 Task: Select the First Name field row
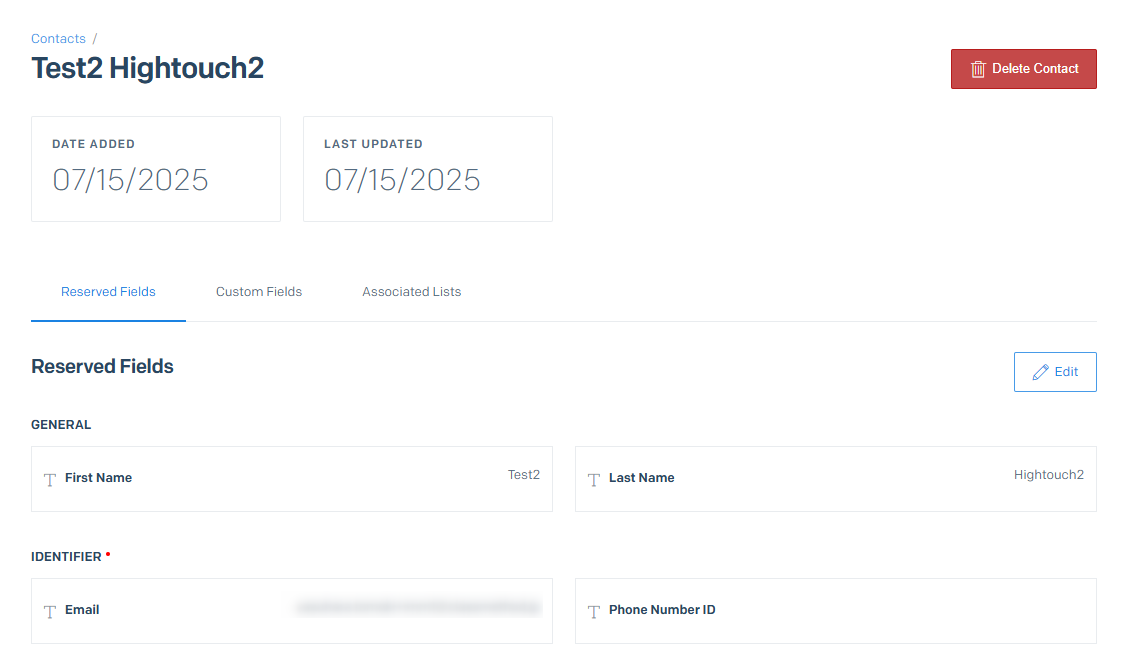point(292,479)
